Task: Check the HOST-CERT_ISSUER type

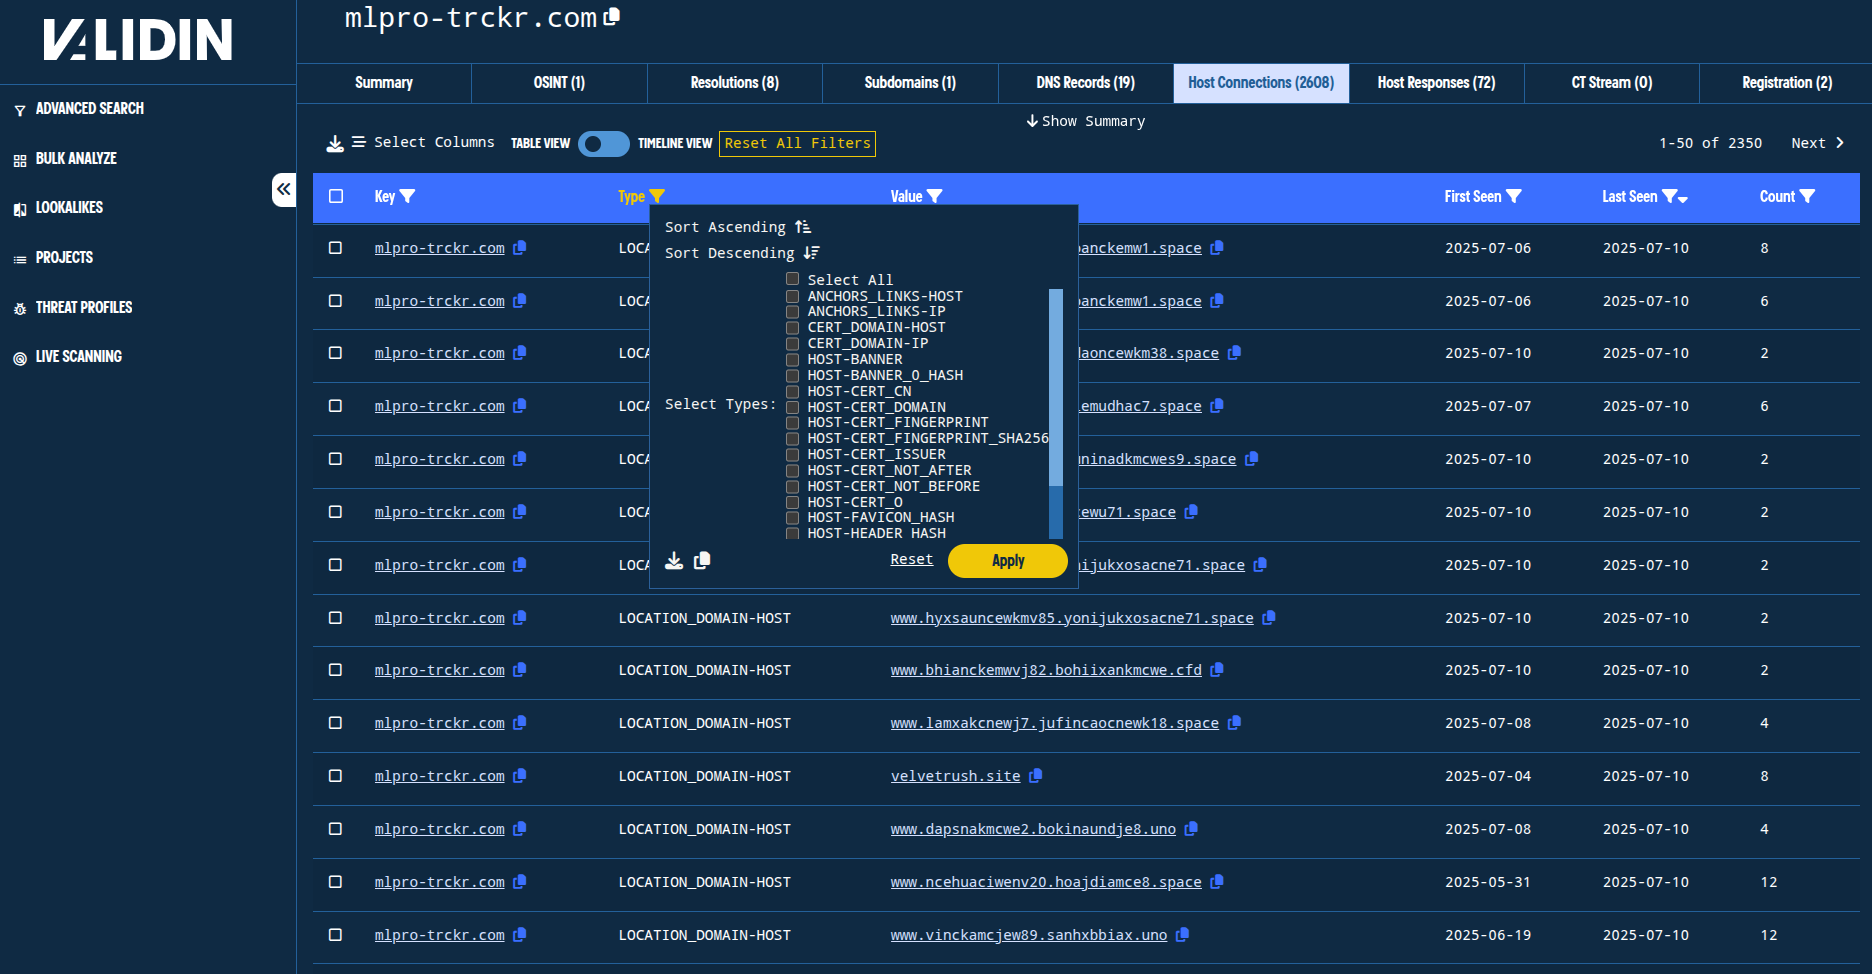Action: pyautogui.click(x=793, y=454)
